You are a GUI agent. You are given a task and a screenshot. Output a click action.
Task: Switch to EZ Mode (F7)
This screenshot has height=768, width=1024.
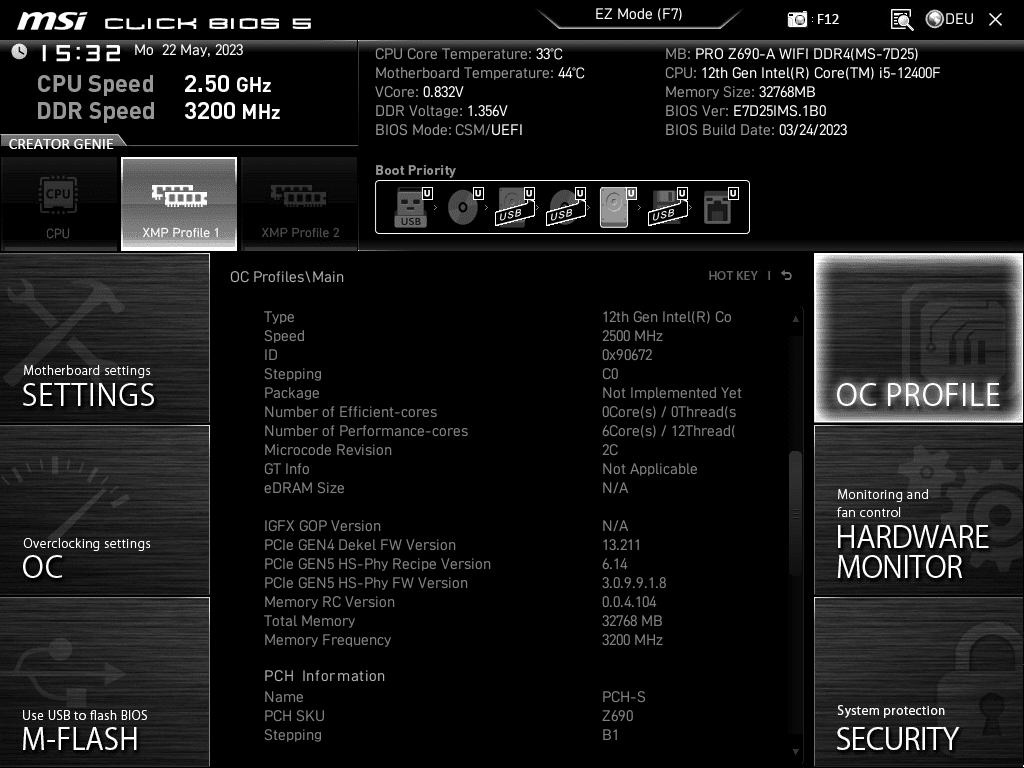click(639, 15)
